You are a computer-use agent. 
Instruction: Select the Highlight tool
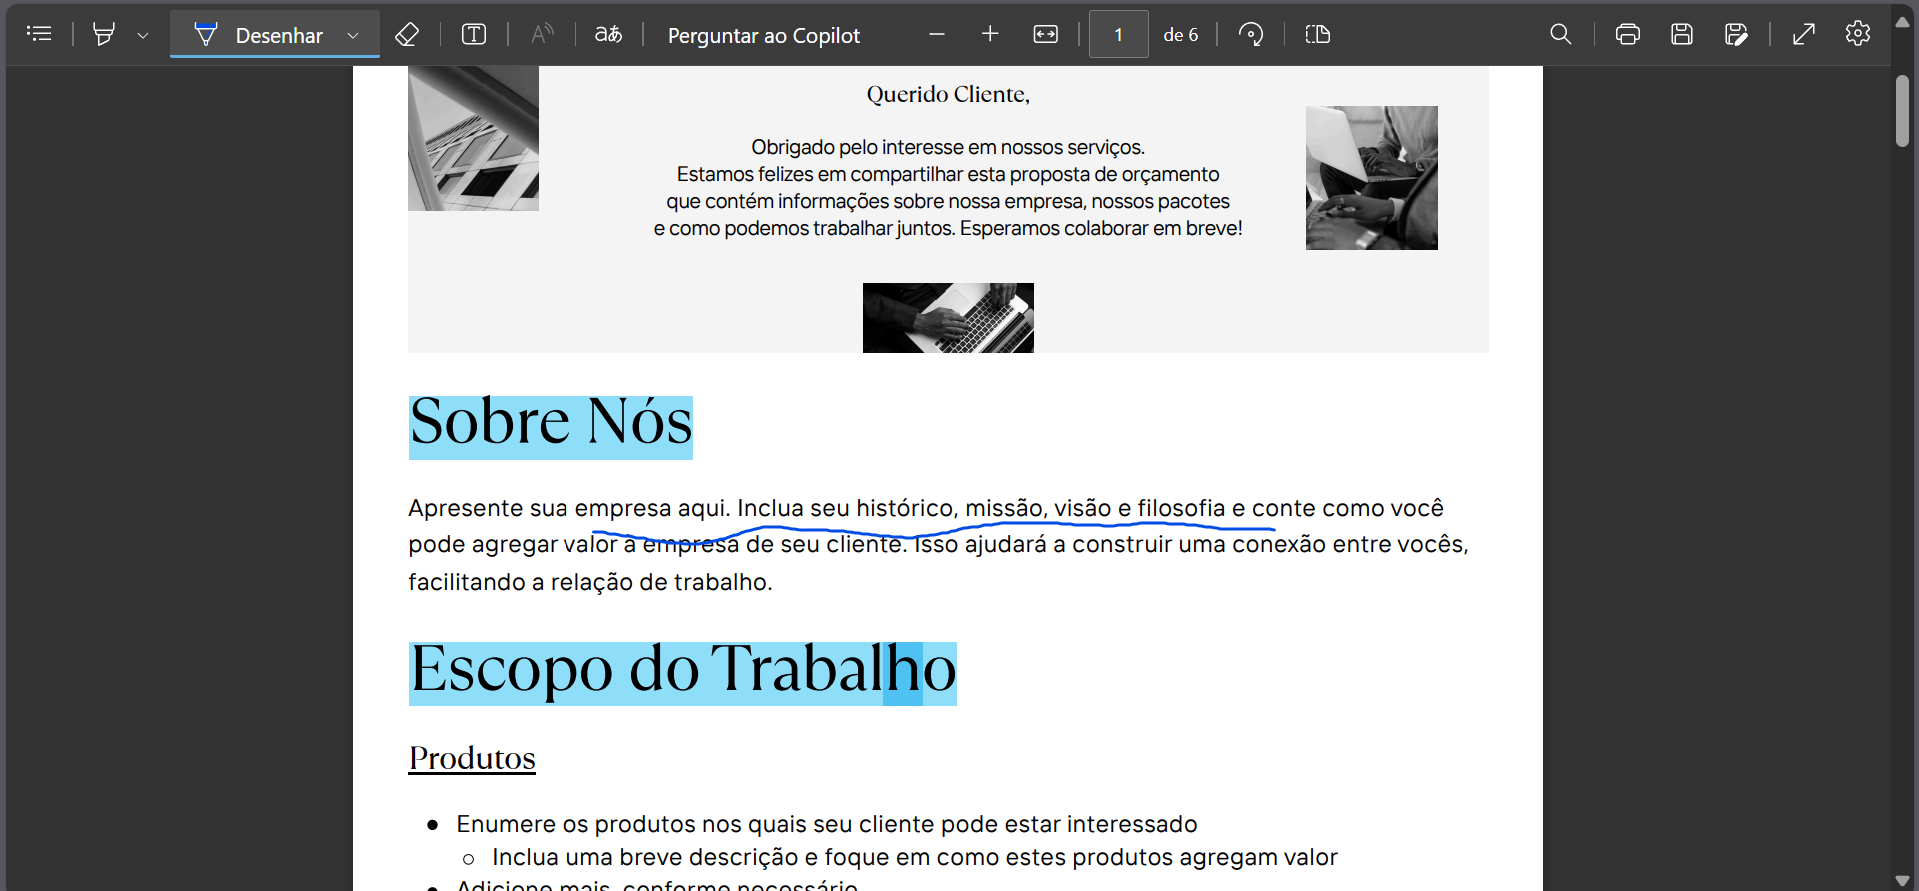click(103, 34)
